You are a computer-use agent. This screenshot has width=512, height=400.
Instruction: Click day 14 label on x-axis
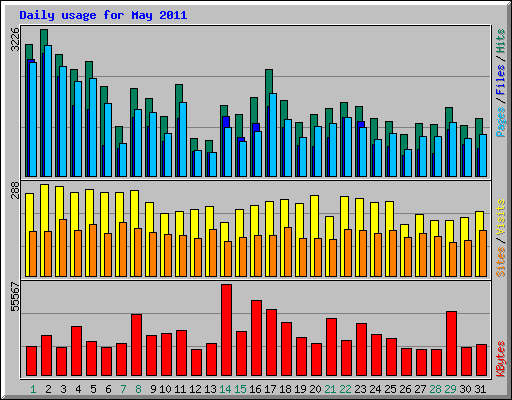225,389
